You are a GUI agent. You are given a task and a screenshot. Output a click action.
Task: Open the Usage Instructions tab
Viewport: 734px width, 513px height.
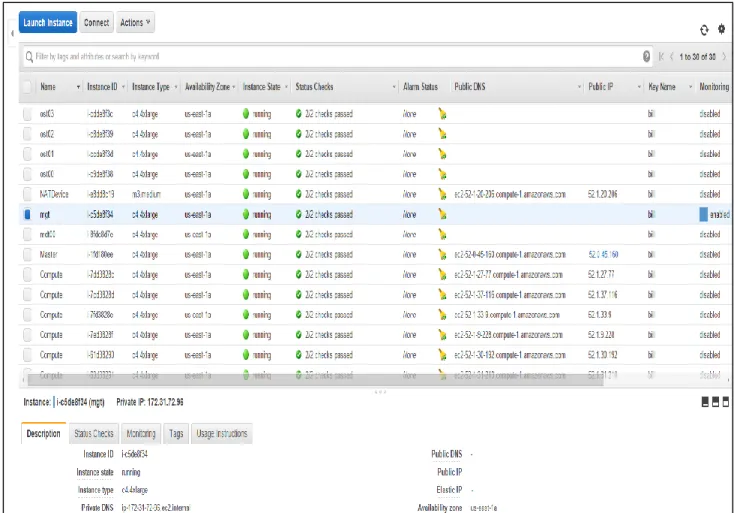pos(221,433)
